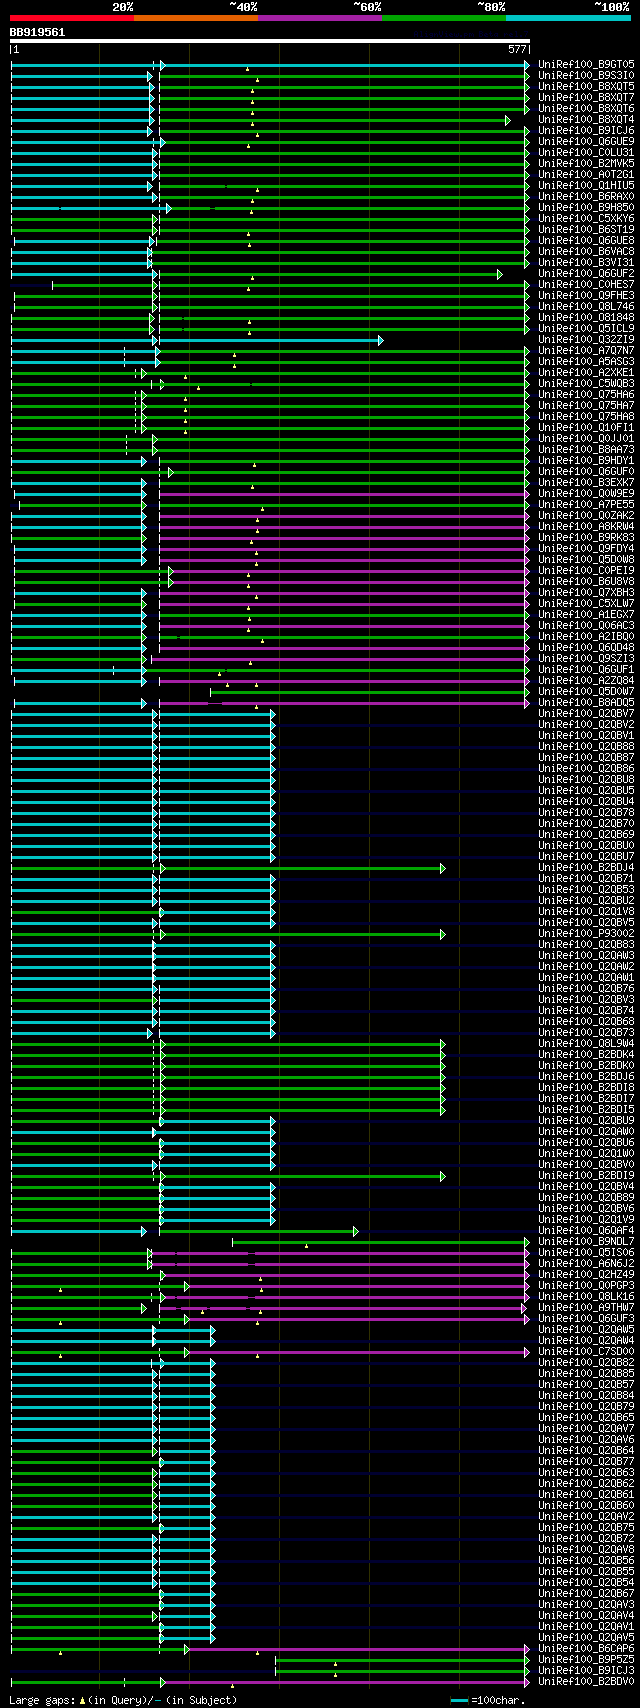This screenshot has height=1708, width=640.
Task: Select the UniRef100_Q6GUF2 label
Action: (x=586, y=274)
